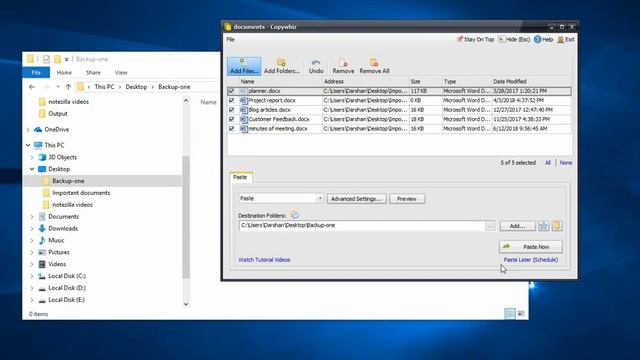Sort by Size column header
640x360 pixels.
425,82
